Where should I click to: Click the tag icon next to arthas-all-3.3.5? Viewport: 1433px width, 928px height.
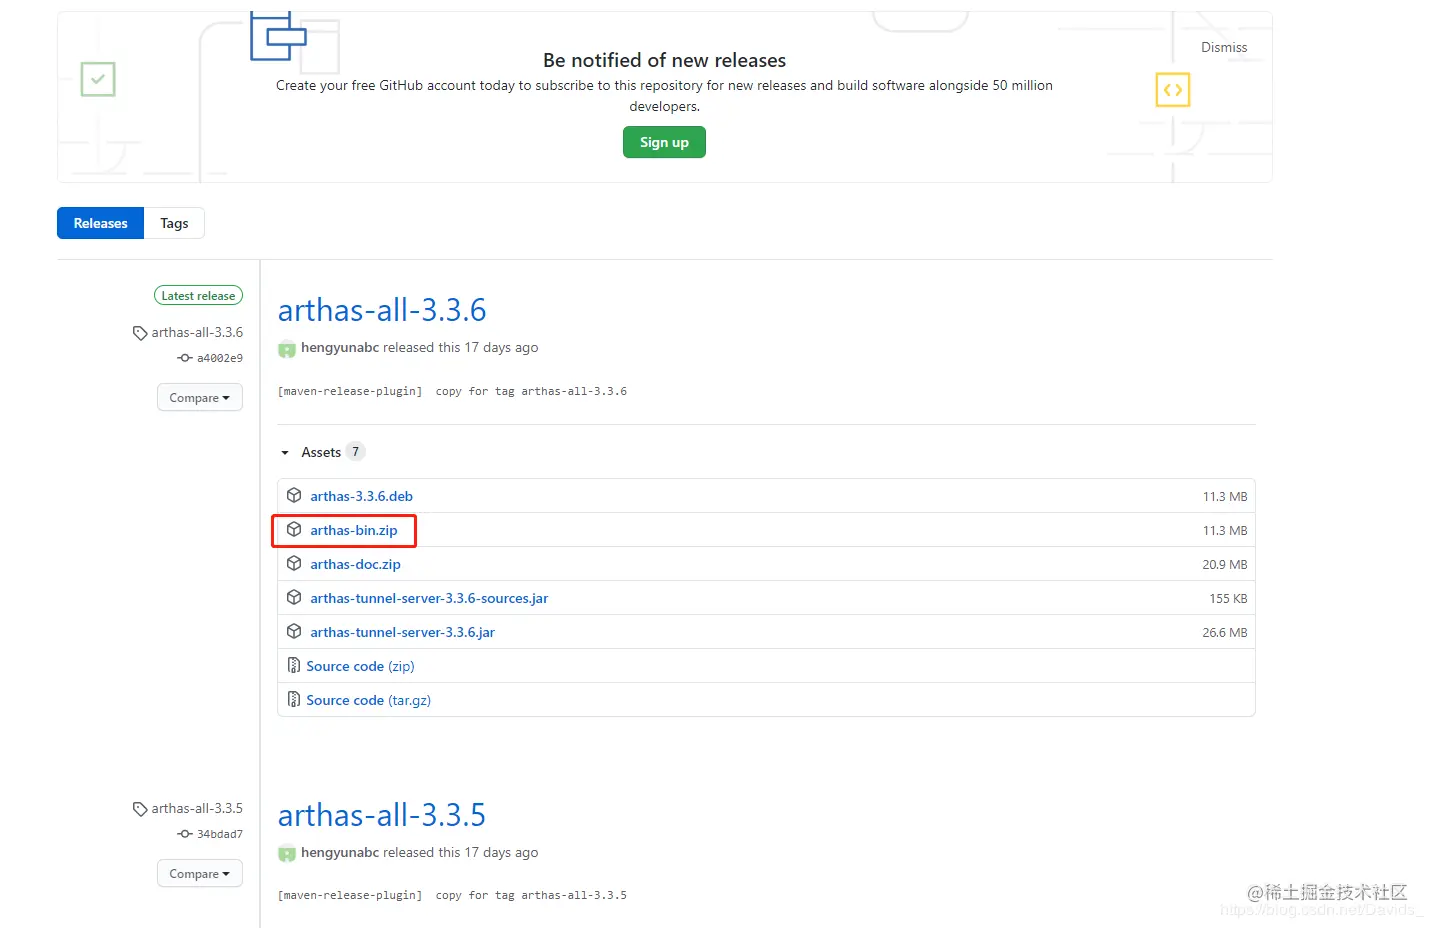click(140, 809)
